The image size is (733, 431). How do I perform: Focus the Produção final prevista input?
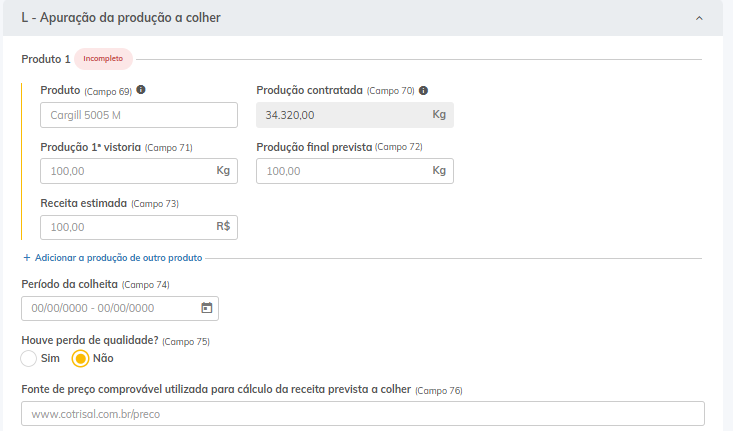[340, 171]
